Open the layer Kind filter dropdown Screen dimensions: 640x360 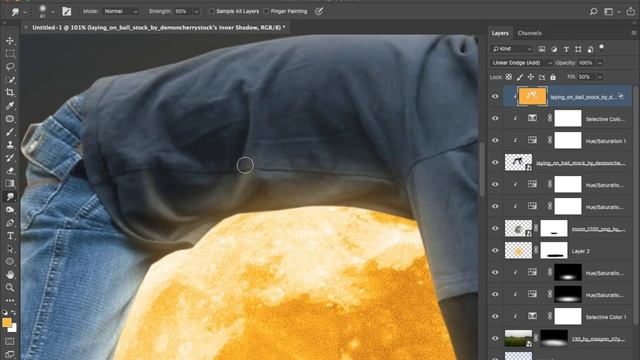[x=512, y=49]
